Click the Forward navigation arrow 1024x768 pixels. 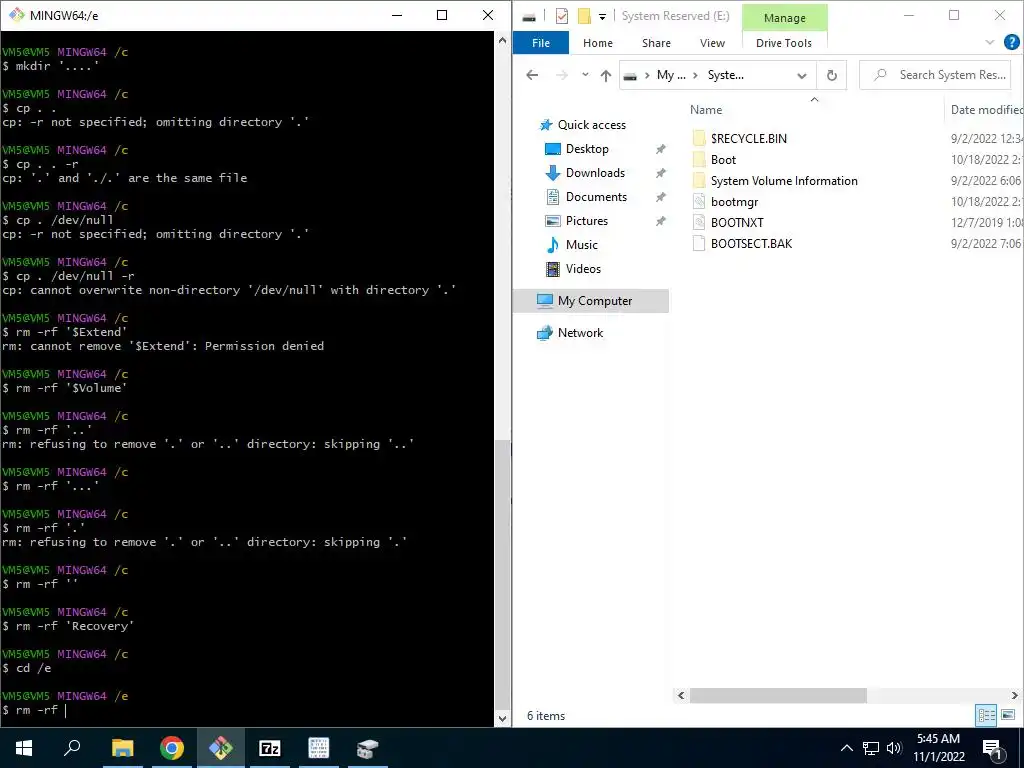(562, 75)
